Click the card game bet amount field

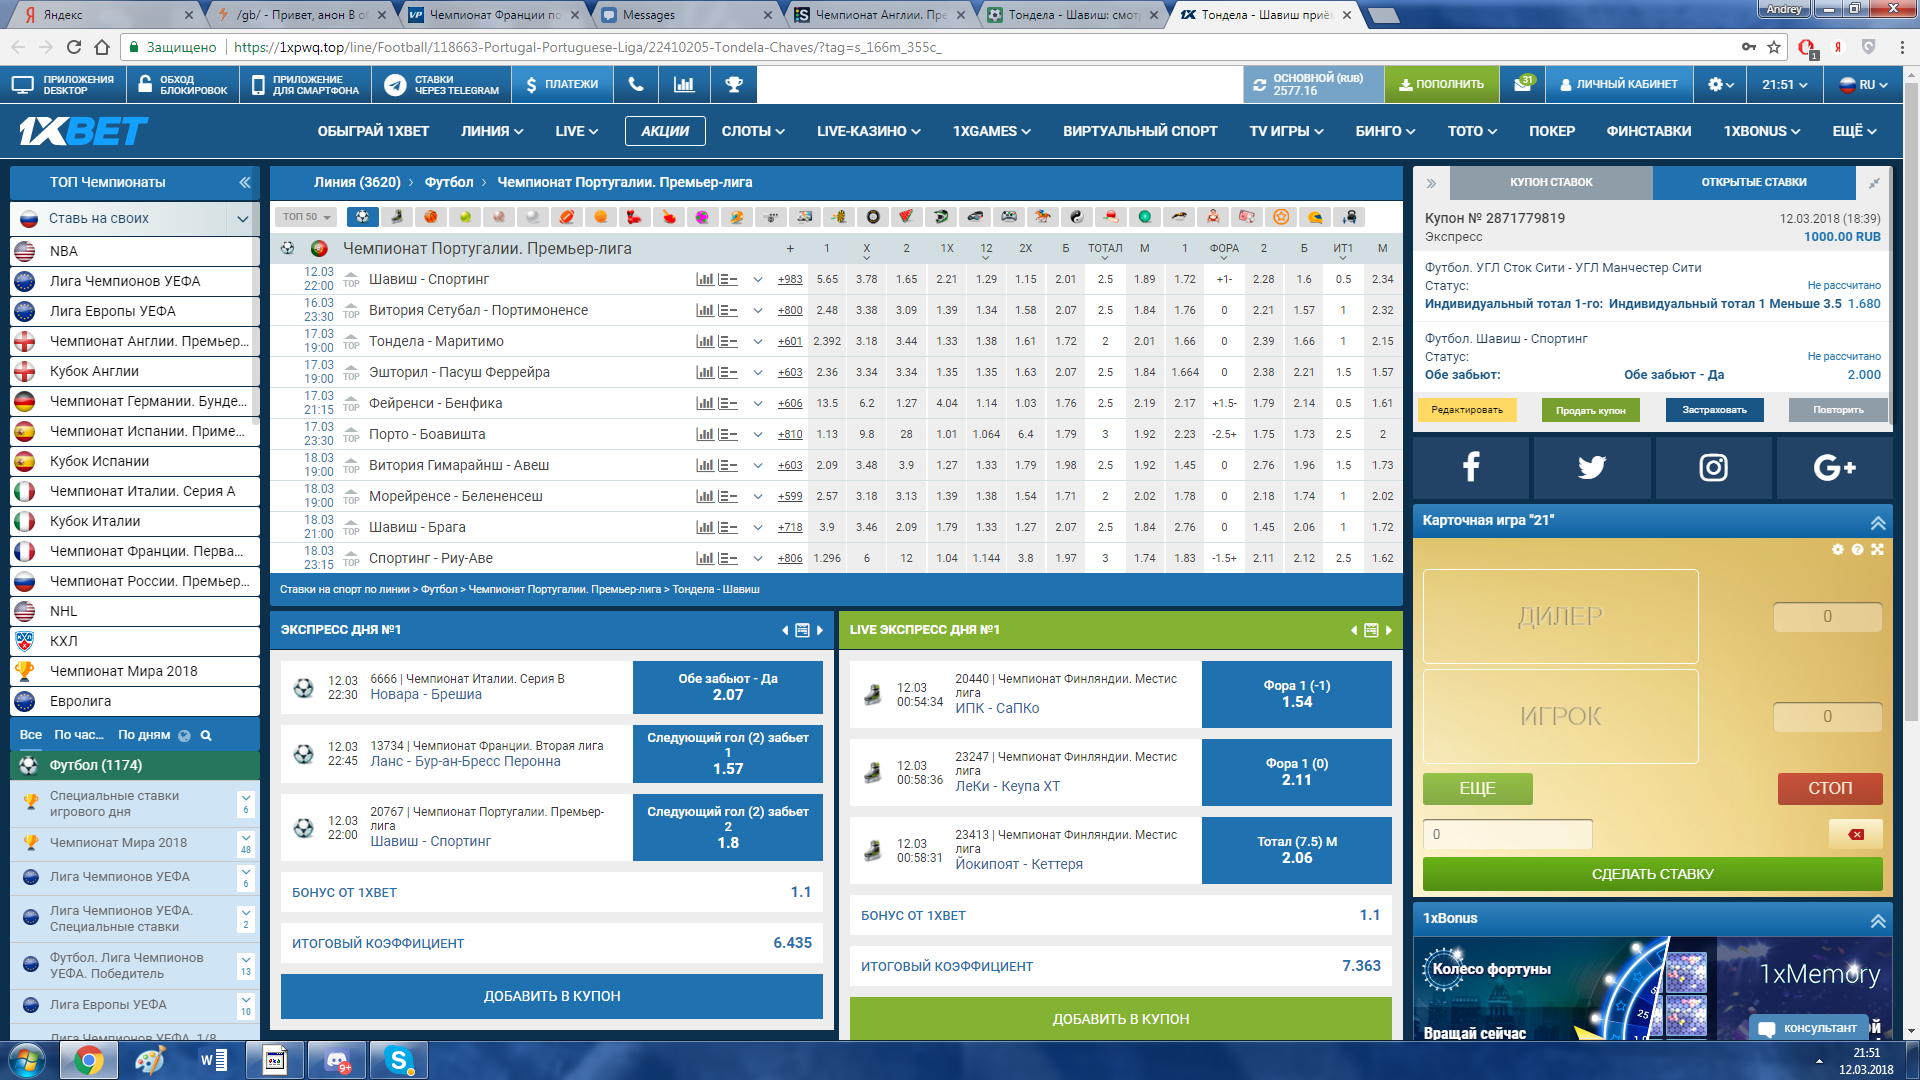[1507, 834]
